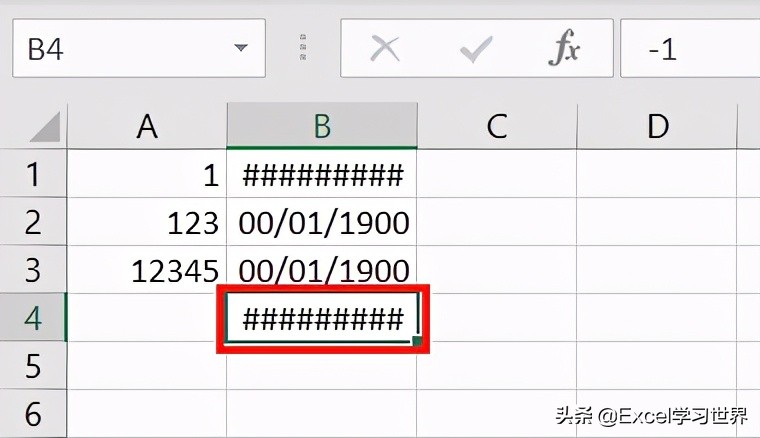This screenshot has width=760, height=438.
Task: Select the column D header
Action: click(657, 126)
